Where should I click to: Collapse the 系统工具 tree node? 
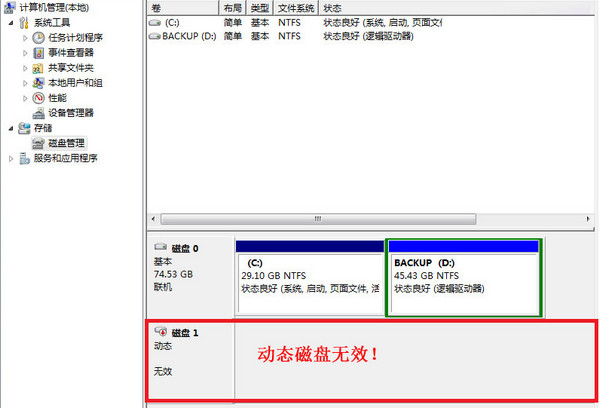tap(11, 23)
